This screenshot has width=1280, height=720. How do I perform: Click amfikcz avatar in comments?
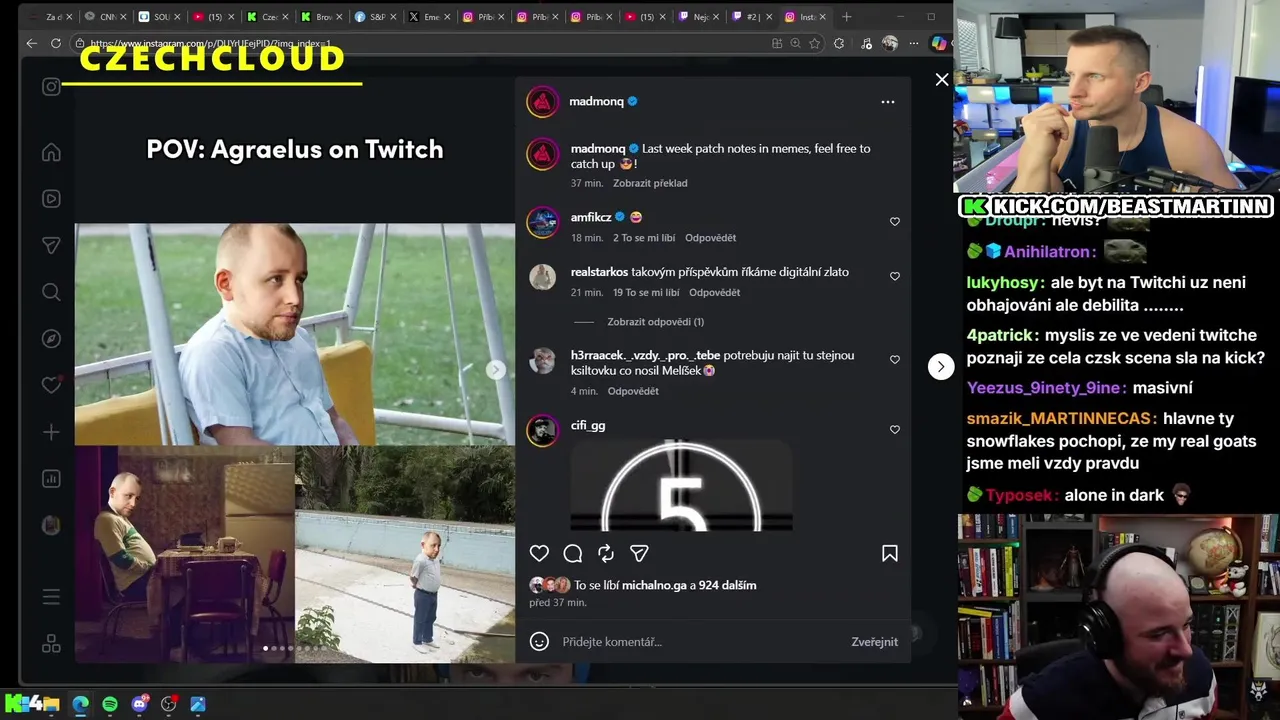click(x=543, y=222)
